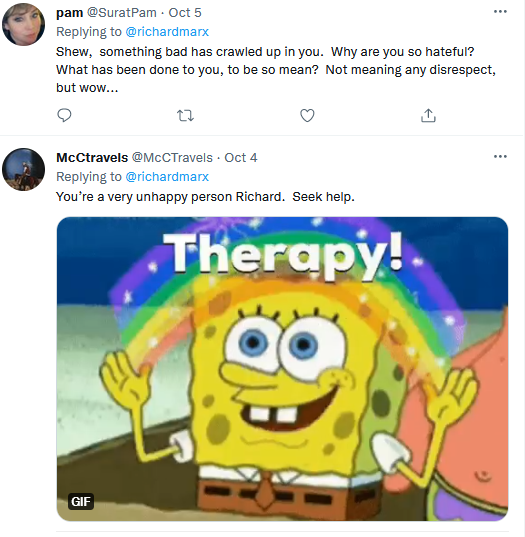Open pam's tweet text about being hateful
This screenshot has width=525, height=537.
(x=276, y=70)
